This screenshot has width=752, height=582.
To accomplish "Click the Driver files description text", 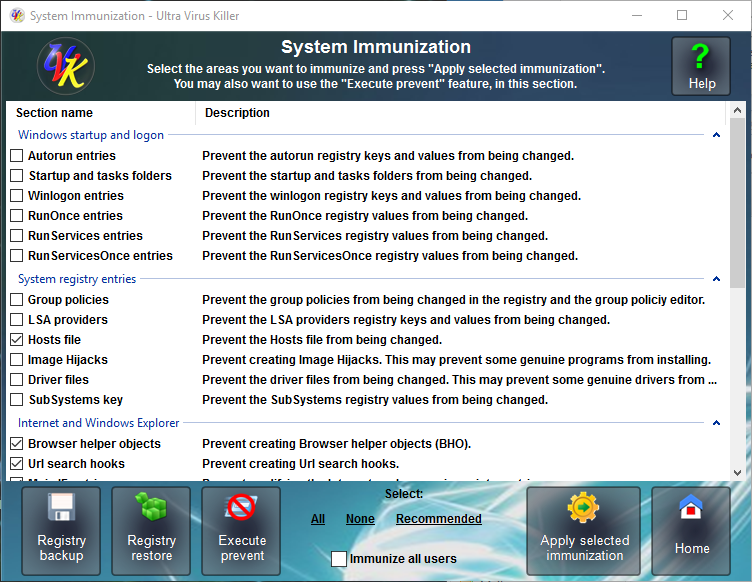I will tap(459, 380).
